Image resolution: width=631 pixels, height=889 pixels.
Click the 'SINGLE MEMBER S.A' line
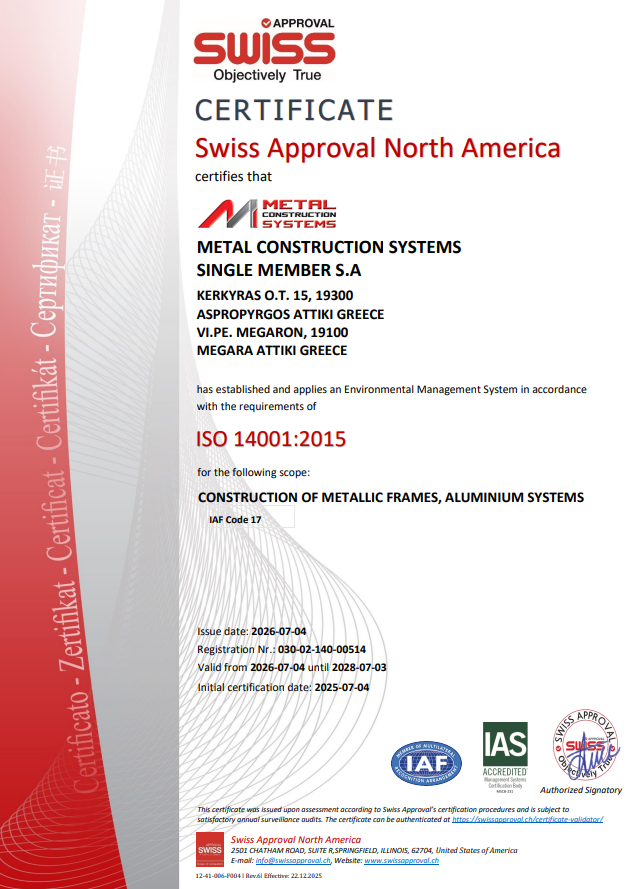[x=279, y=270]
